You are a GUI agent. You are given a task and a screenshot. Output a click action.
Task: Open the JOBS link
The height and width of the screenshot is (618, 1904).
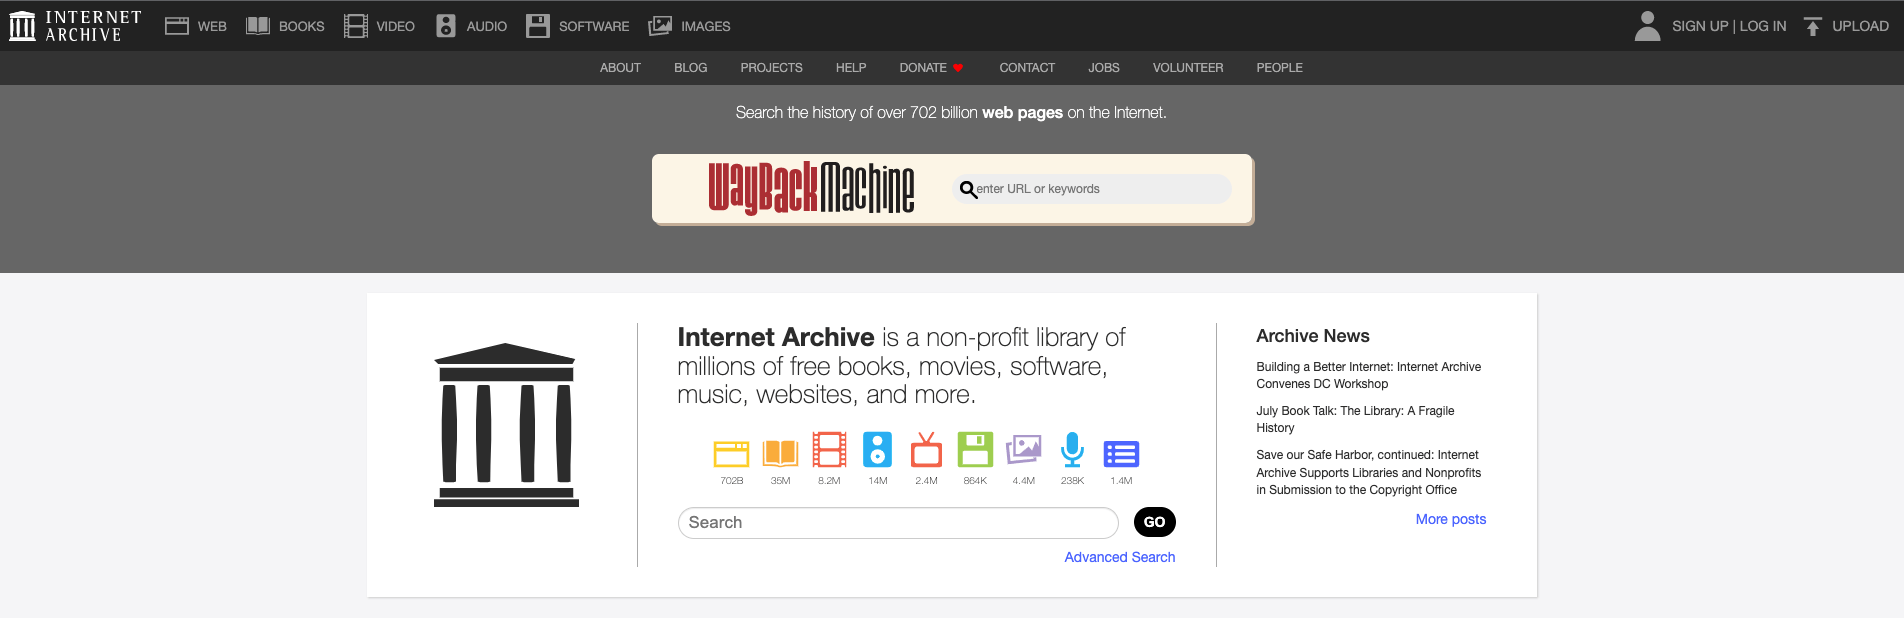click(1104, 68)
